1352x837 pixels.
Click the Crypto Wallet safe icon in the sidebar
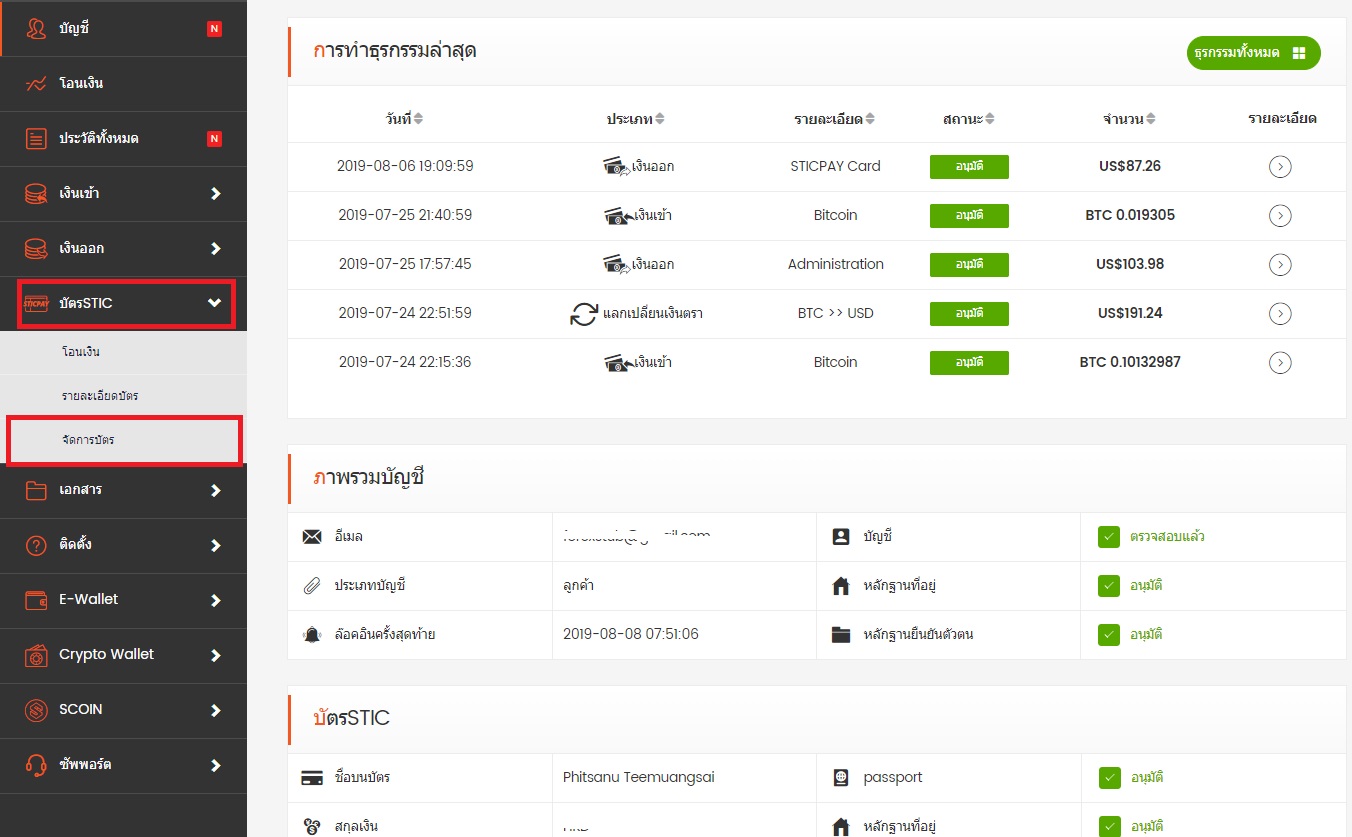point(36,655)
